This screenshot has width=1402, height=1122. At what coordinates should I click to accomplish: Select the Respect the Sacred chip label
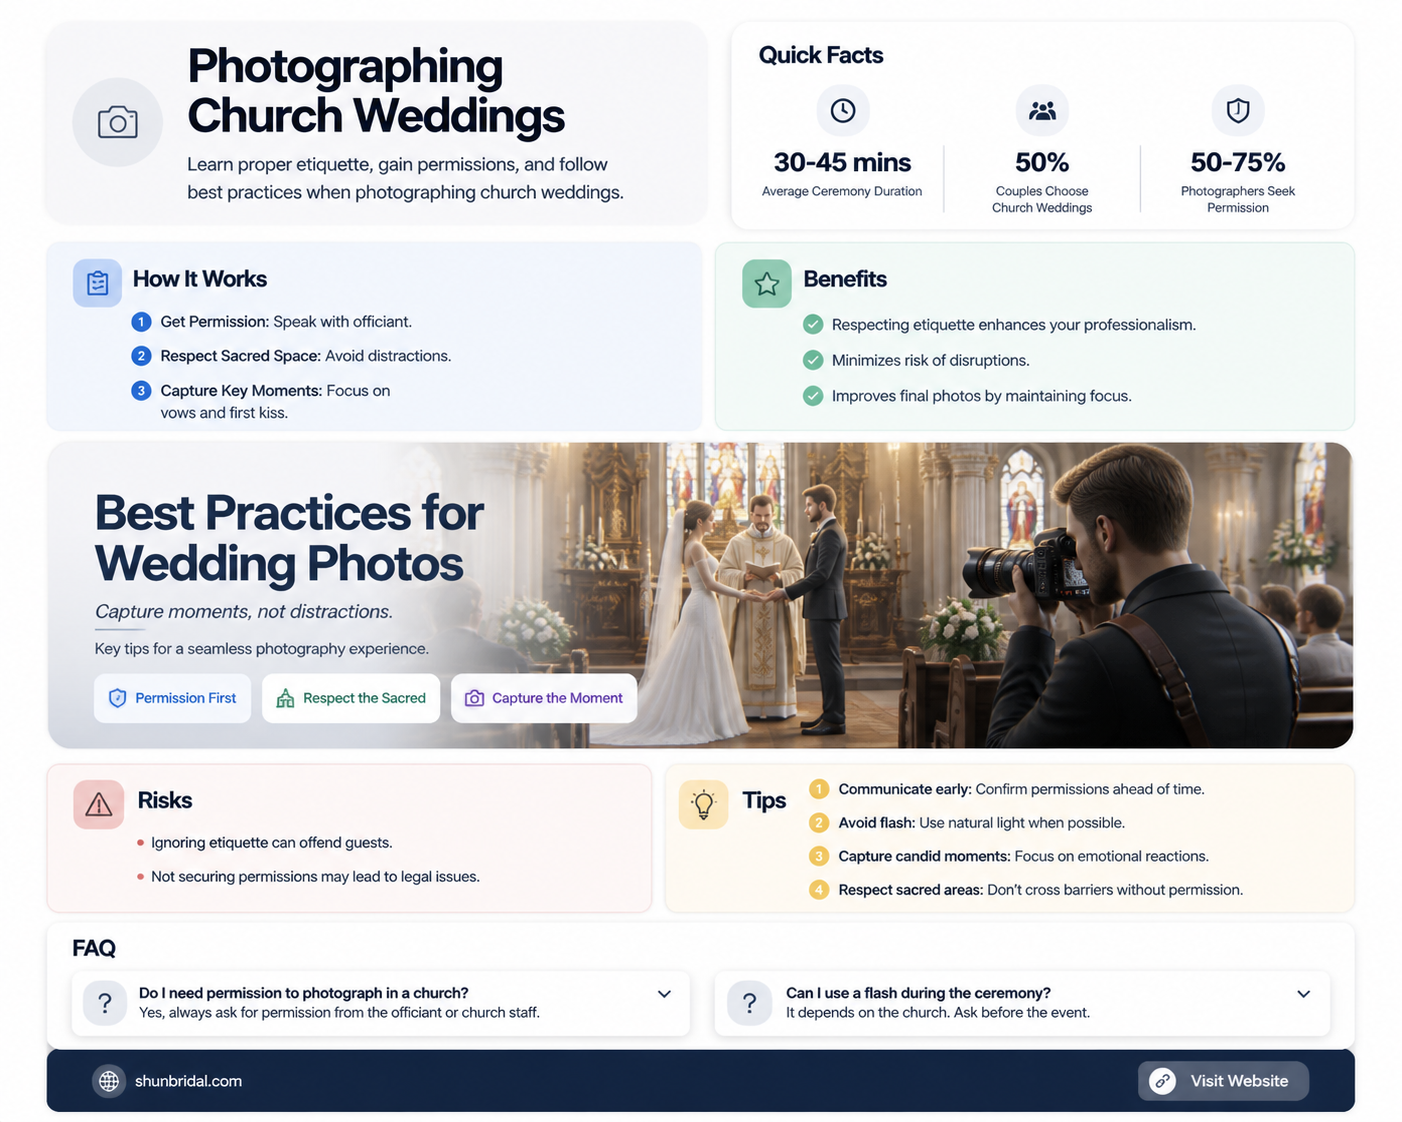(364, 698)
